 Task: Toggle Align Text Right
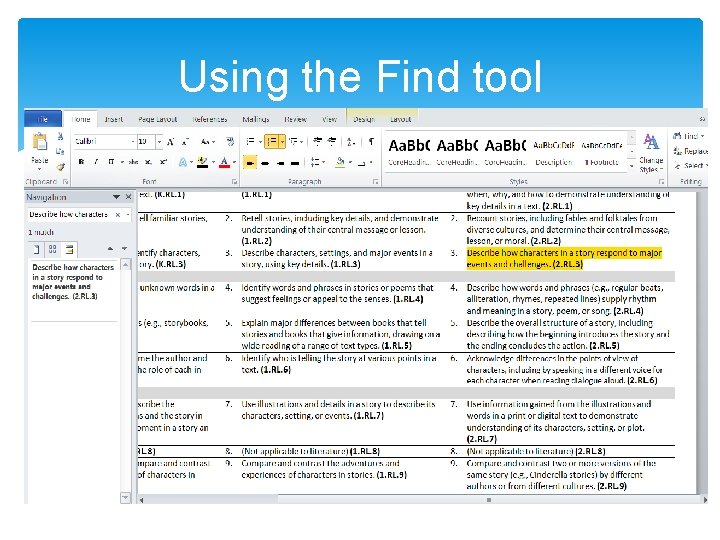coord(280,162)
